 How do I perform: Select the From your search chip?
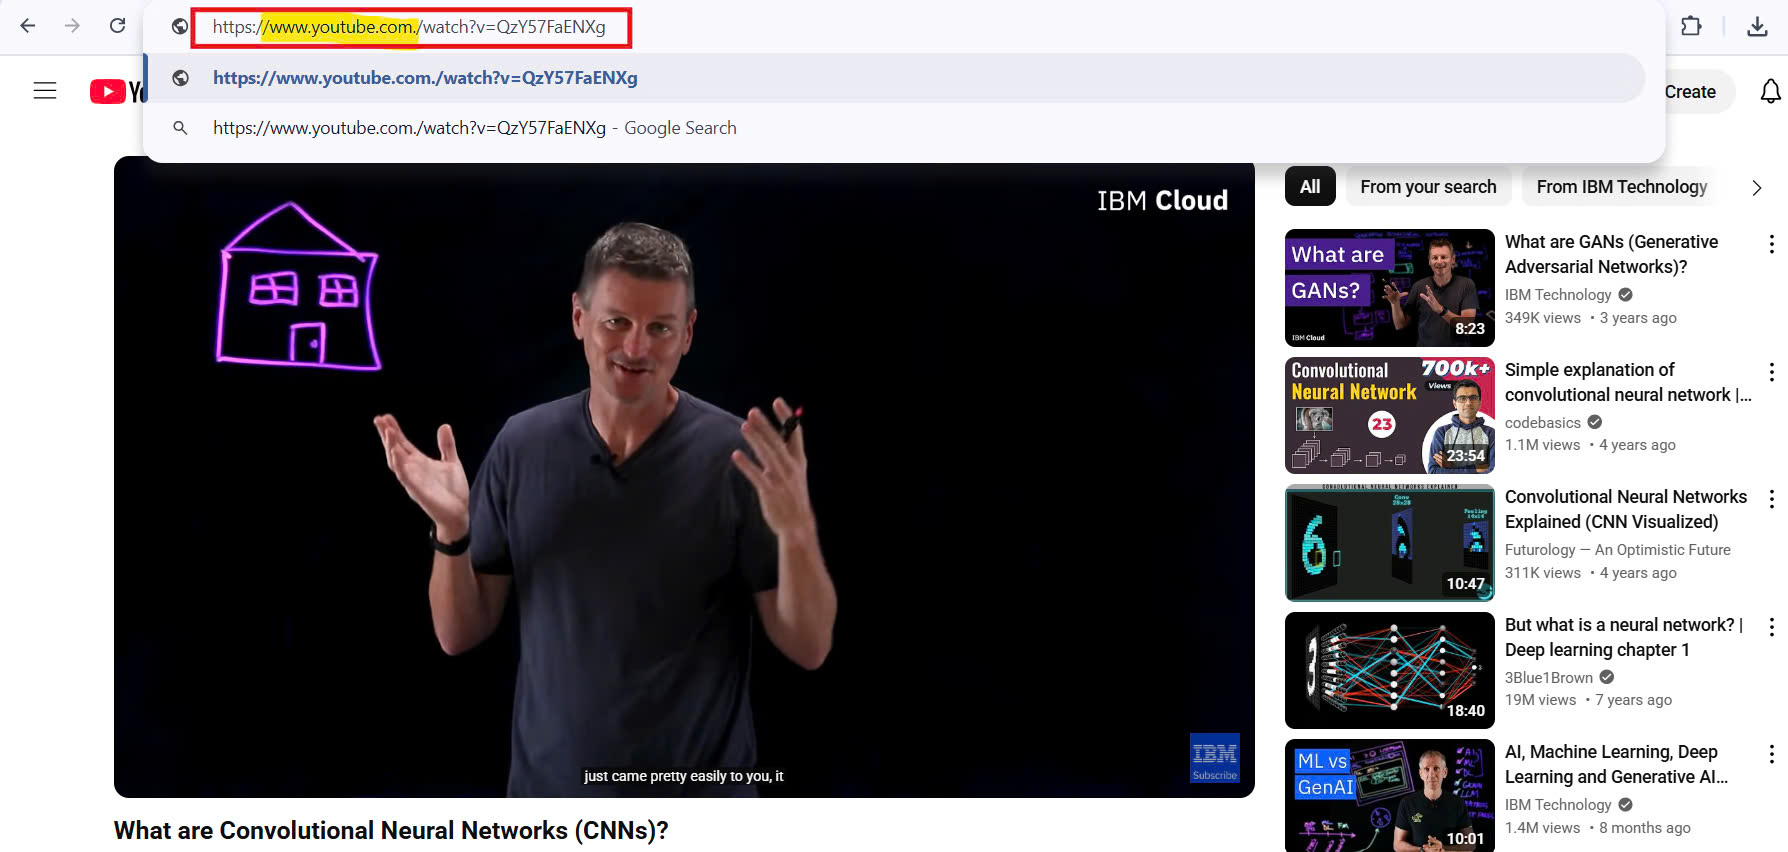pyautogui.click(x=1427, y=187)
